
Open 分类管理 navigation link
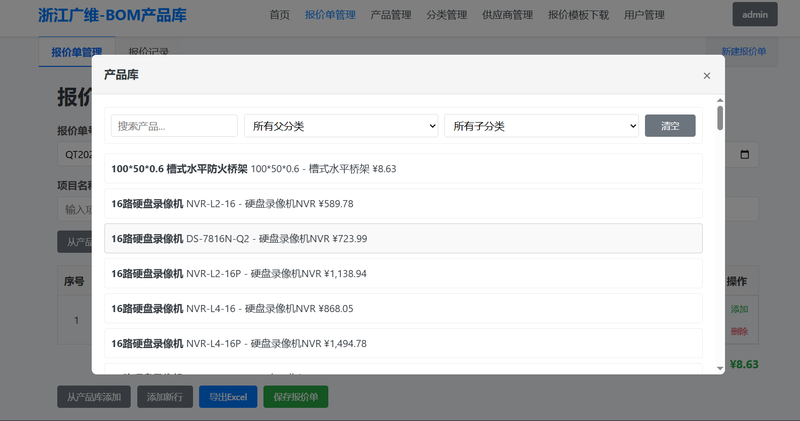(x=446, y=15)
